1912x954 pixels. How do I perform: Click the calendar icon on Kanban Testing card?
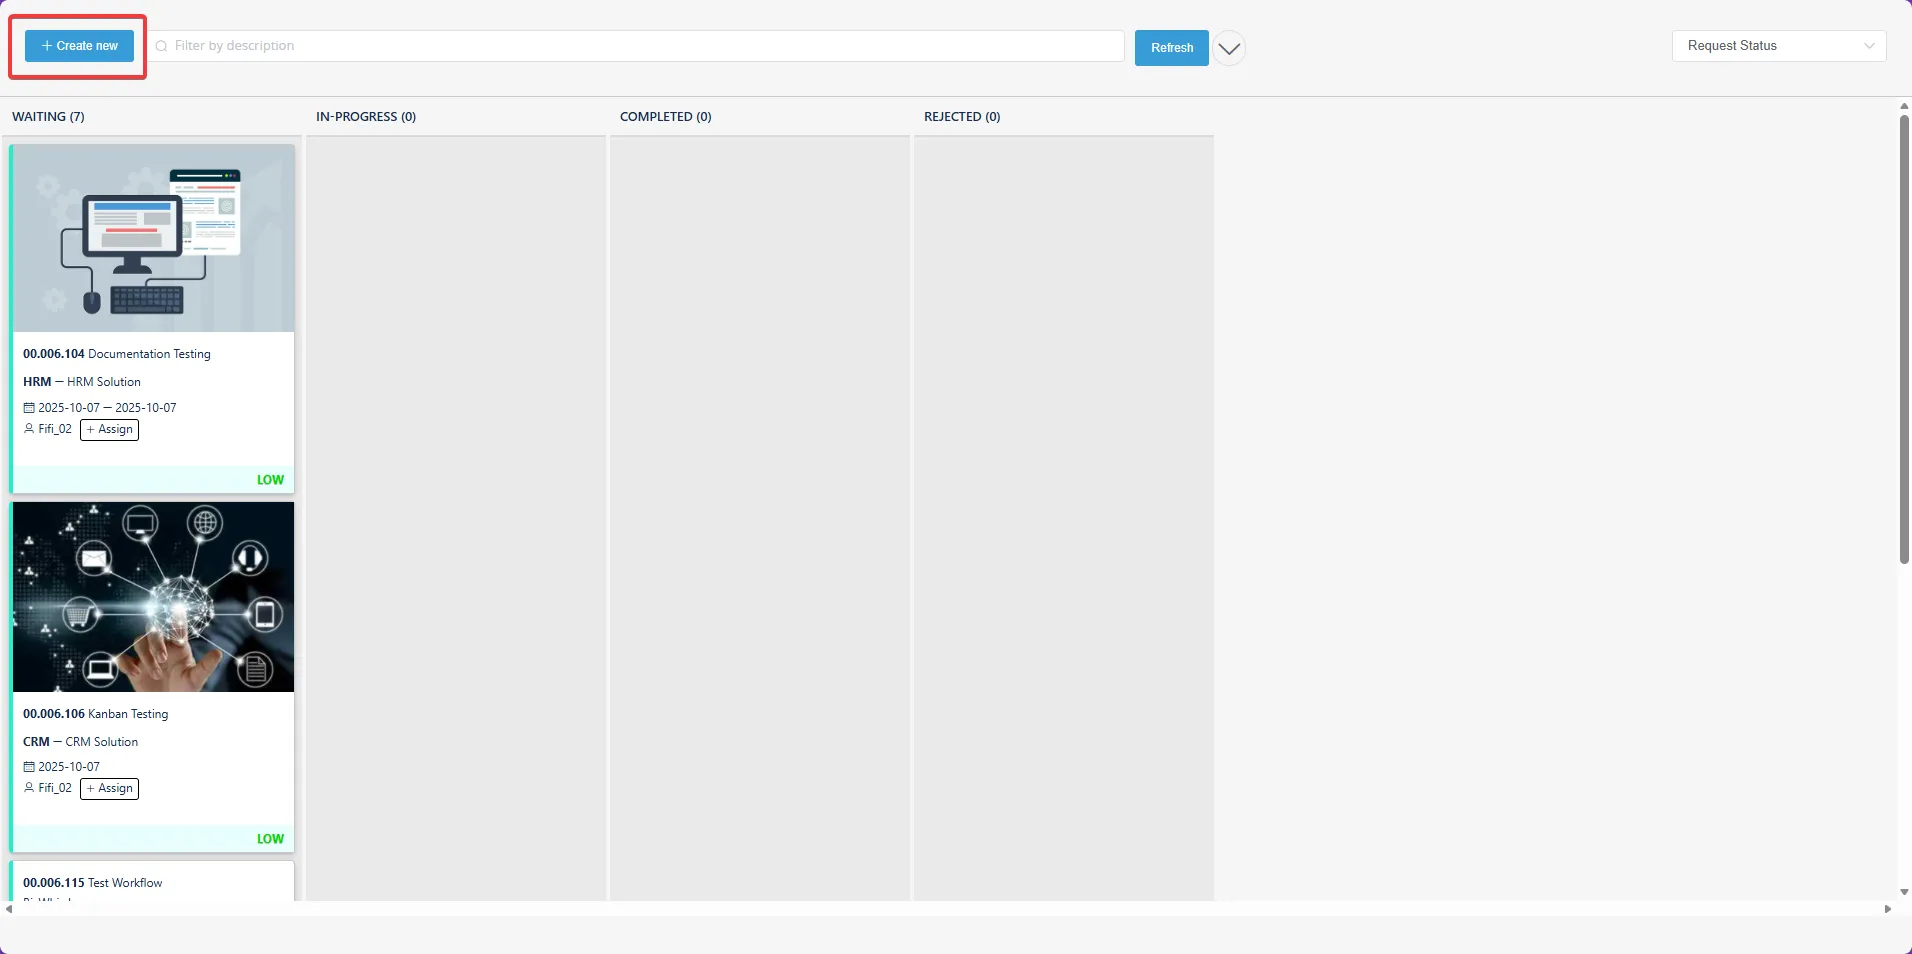click(x=28, y=766)
